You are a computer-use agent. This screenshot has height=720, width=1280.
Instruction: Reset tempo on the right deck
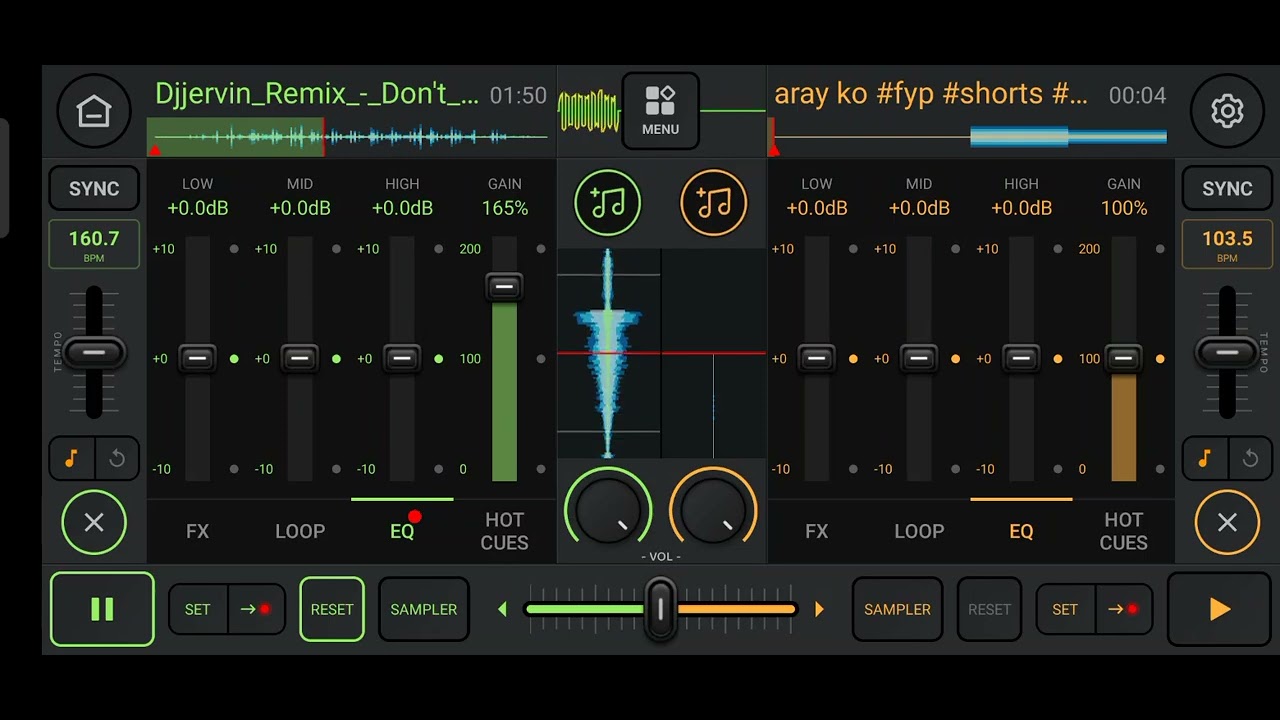(x=1250, y=459)
